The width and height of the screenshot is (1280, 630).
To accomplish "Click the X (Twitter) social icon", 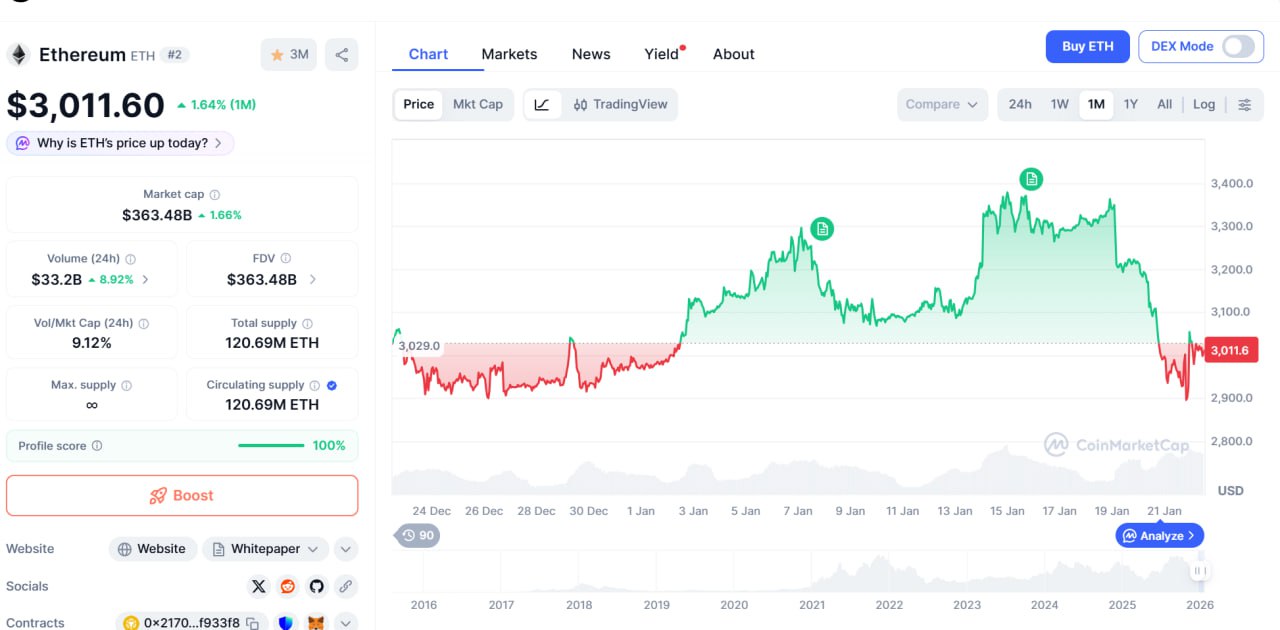I will coord(259,586).
